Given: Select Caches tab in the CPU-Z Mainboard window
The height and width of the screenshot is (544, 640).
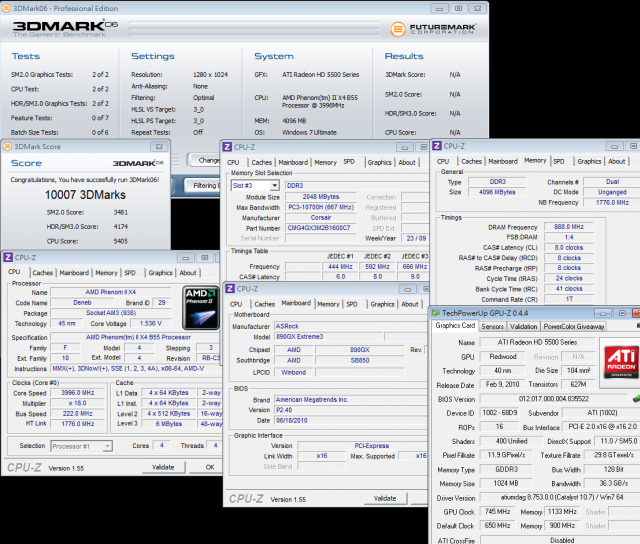Looking at the screenshot, I should tap(264, 304).
